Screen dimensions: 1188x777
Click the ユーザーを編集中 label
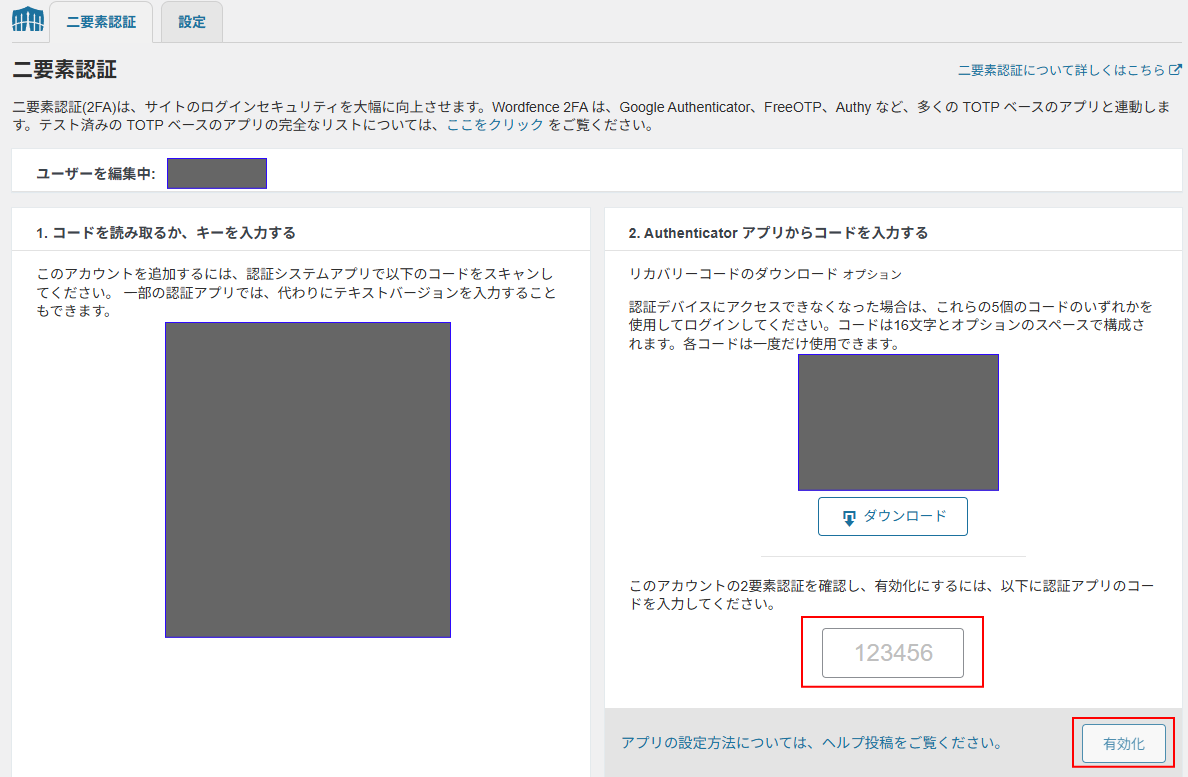96,174
